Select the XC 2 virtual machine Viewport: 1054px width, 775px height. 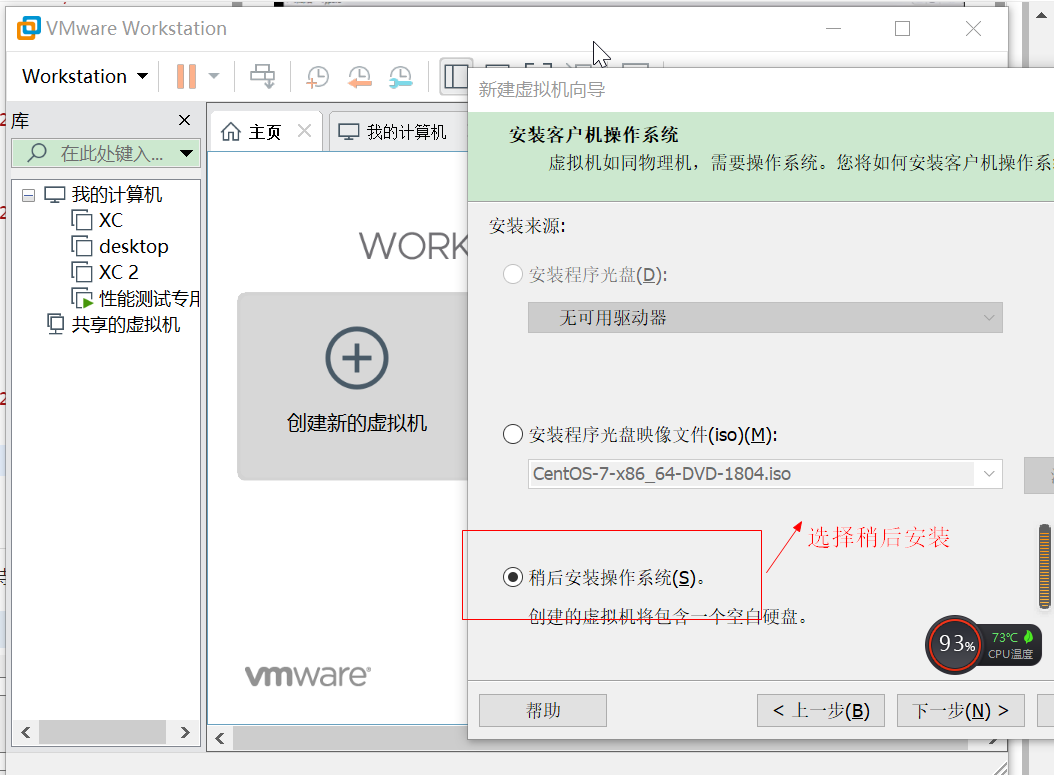tap(118, 272)
